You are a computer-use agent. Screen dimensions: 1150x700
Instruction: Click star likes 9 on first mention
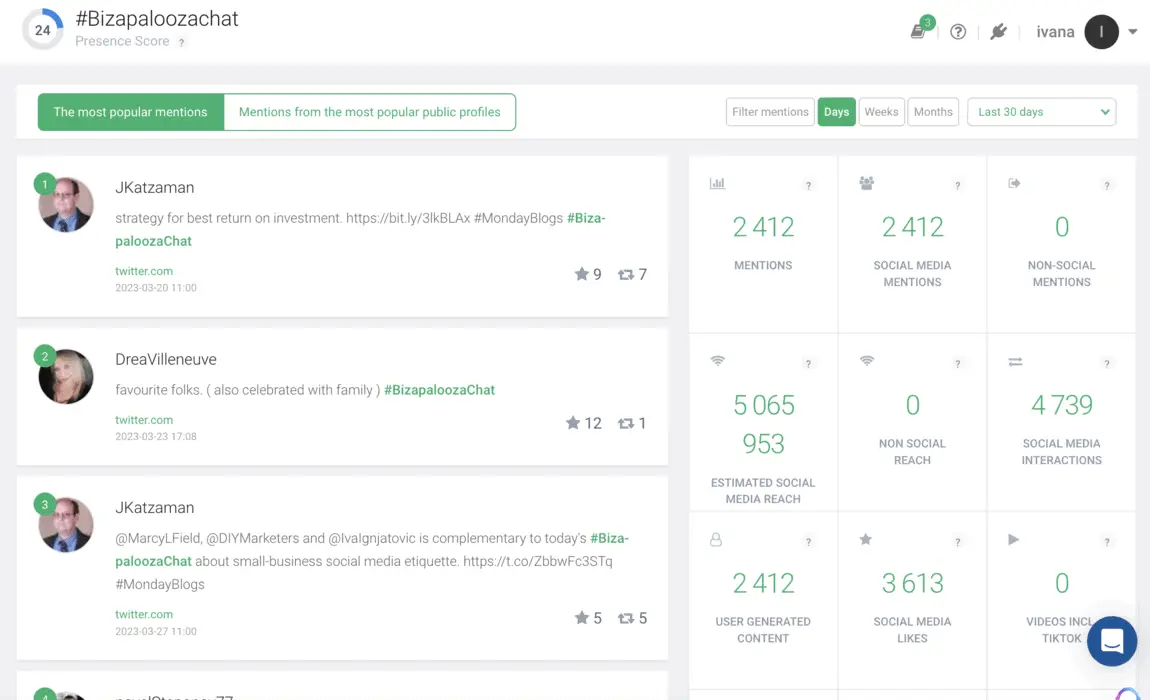pos(588,274)
